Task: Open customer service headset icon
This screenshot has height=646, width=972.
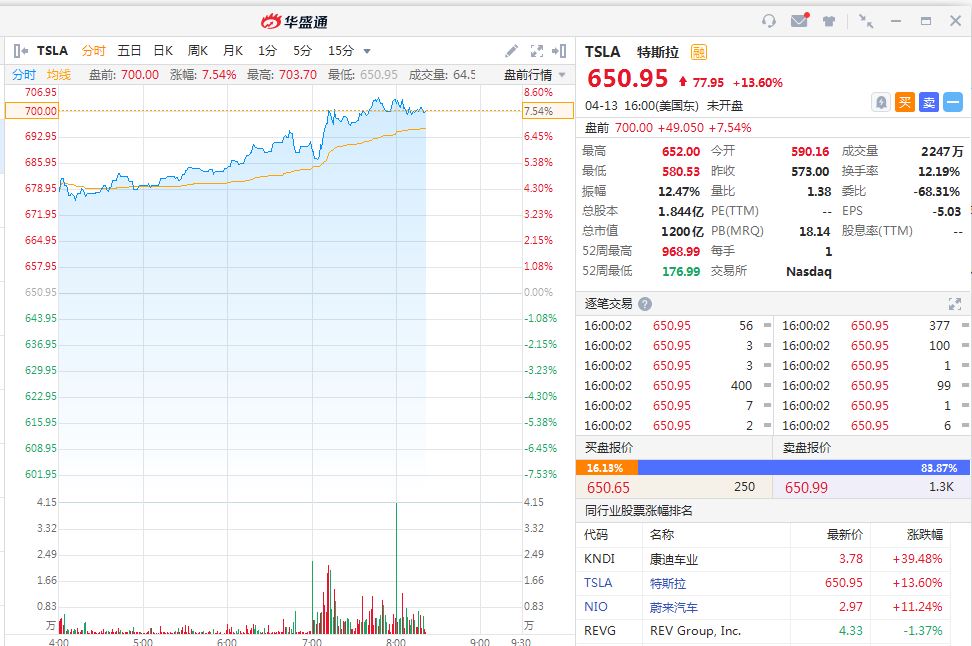Action: pyautogui.click(x=769, y=21)
